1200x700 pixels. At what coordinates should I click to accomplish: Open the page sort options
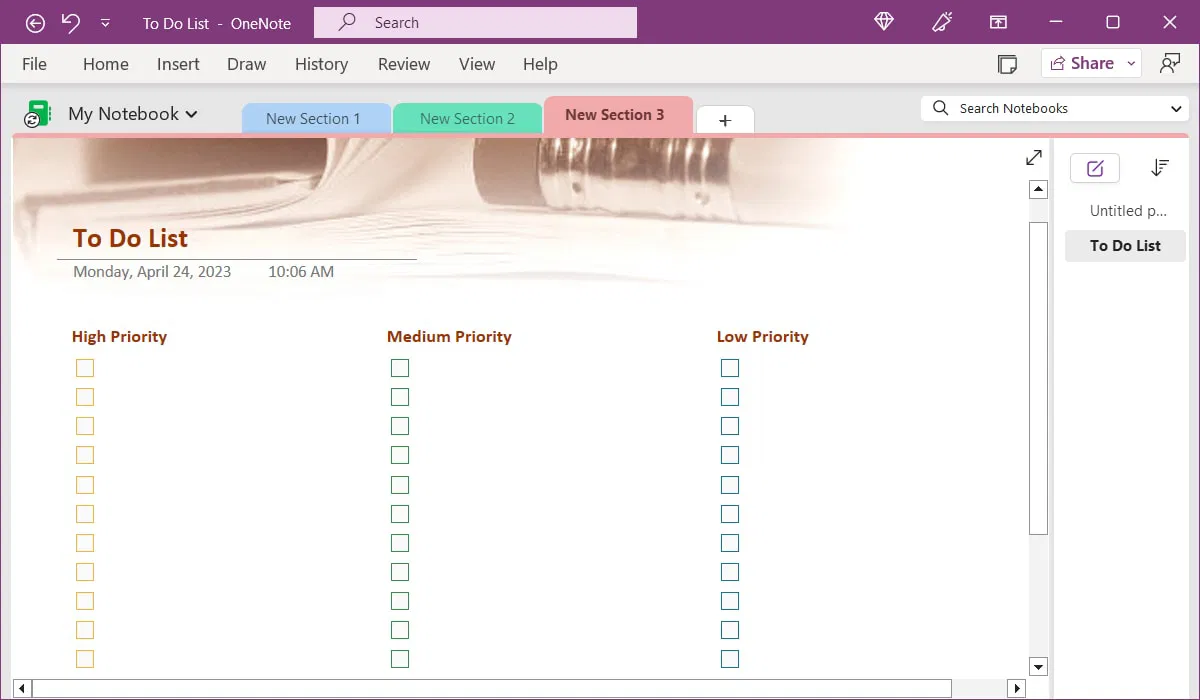click(x=1159, y=167)
